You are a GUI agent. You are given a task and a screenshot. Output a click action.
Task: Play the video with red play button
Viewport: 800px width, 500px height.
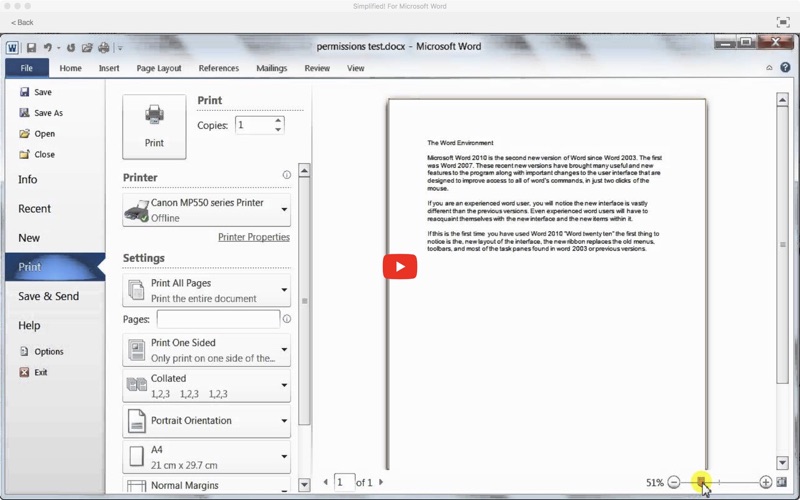(400, 267)
